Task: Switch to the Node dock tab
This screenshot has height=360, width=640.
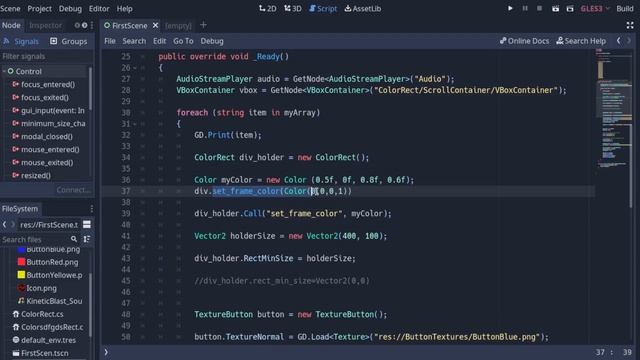Action: click(11, 25)
